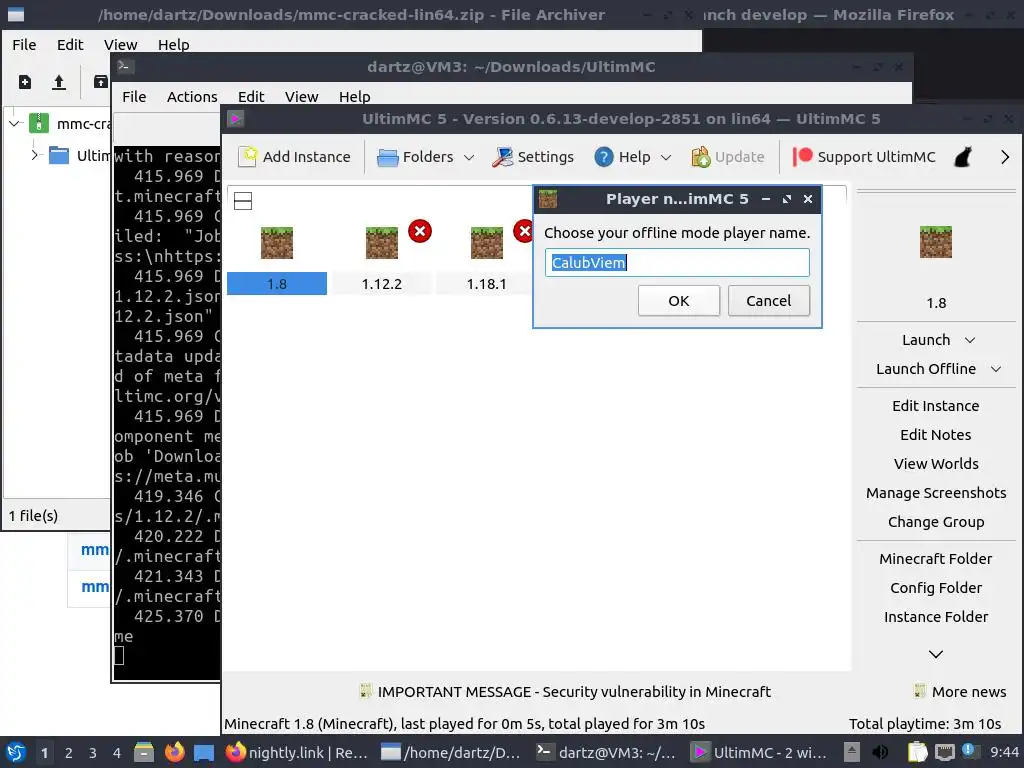This screenshot has height=768, width=1024.
Task: Collapse the instance group toggle
Action: click(x=243, y=200)
